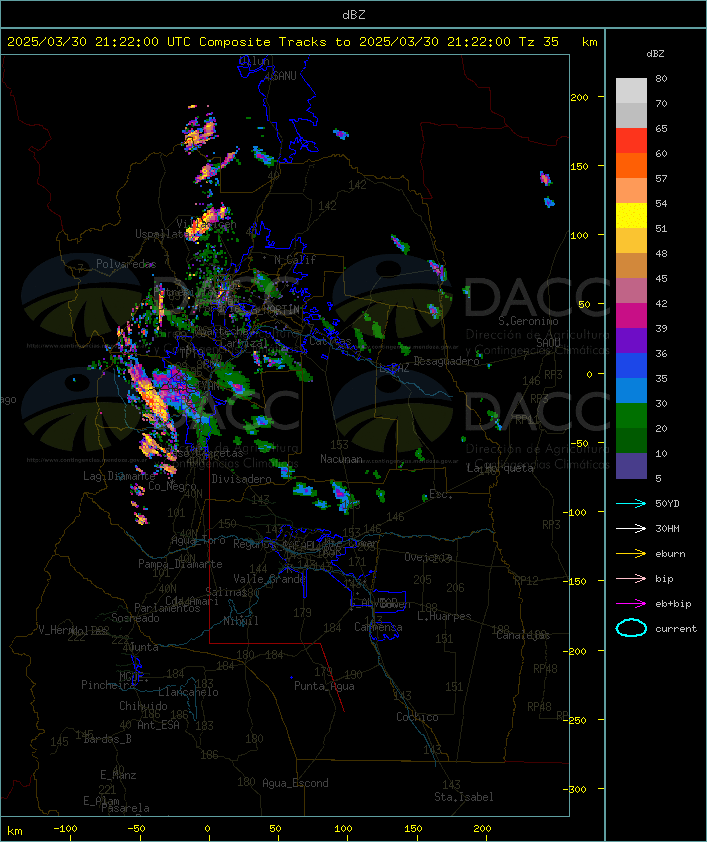Click the Llancanelo map label
Screen dimensions: 707x842
pyautogui.click(x=188, y=692)
